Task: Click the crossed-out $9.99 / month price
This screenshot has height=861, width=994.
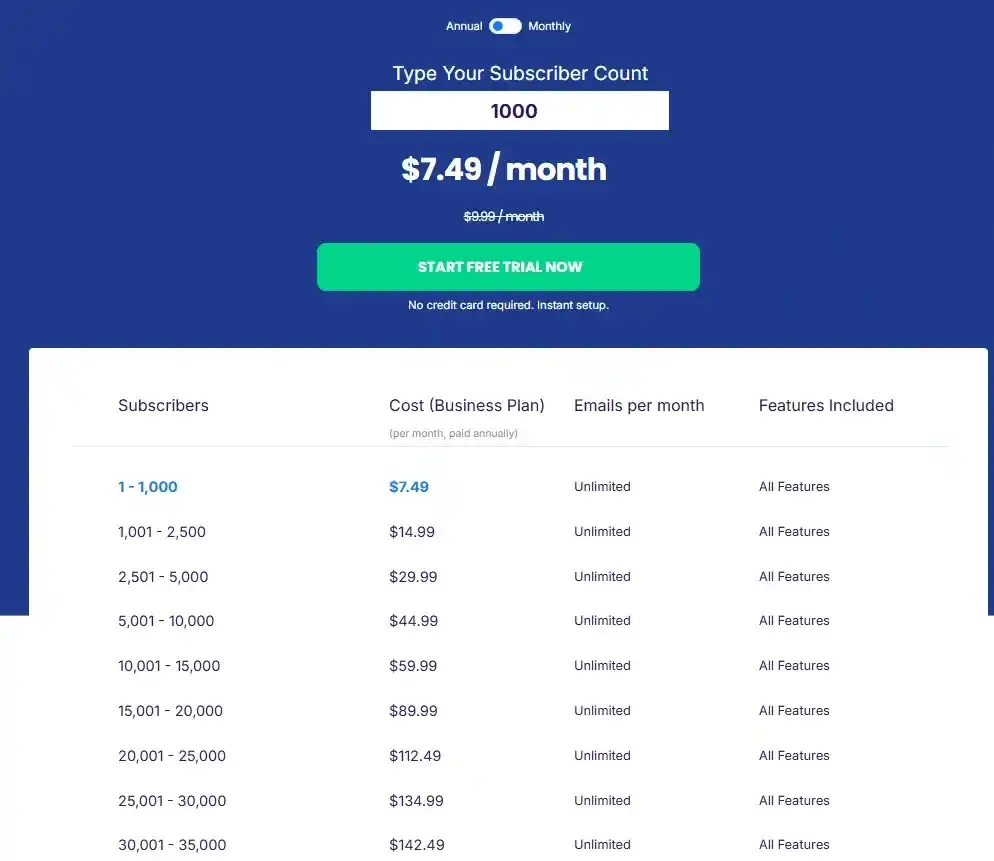Action: point(503,216)
